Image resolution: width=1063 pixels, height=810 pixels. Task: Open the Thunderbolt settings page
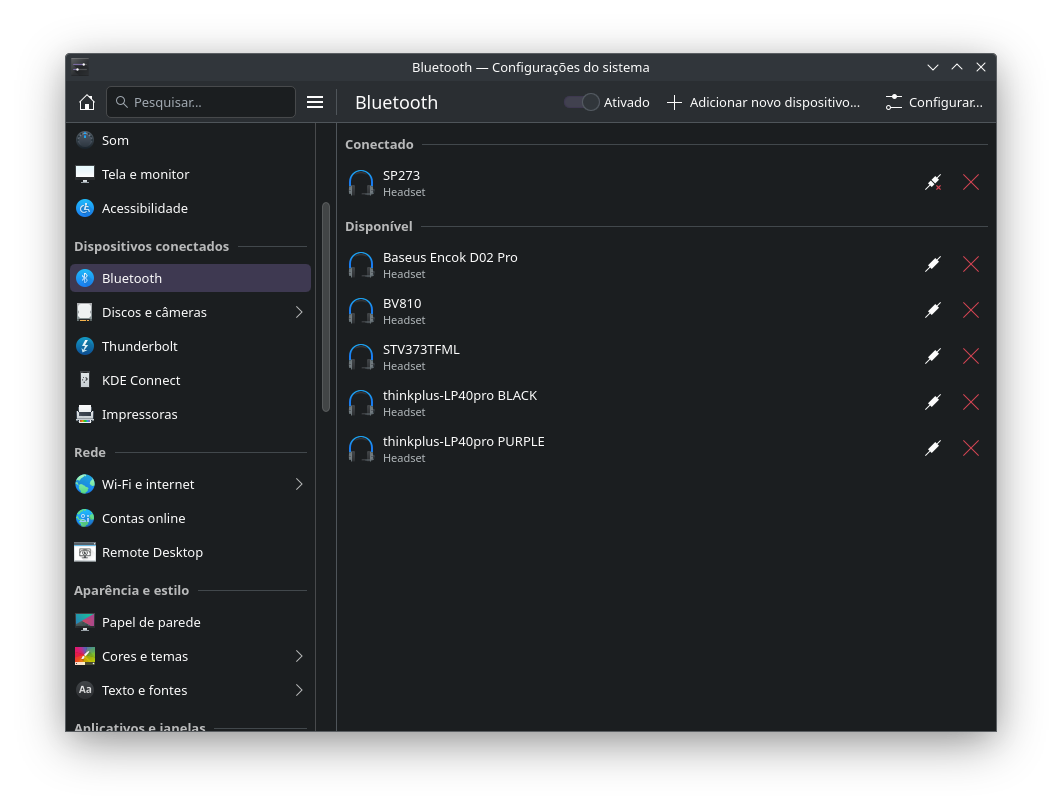click(x=190, y=346)
